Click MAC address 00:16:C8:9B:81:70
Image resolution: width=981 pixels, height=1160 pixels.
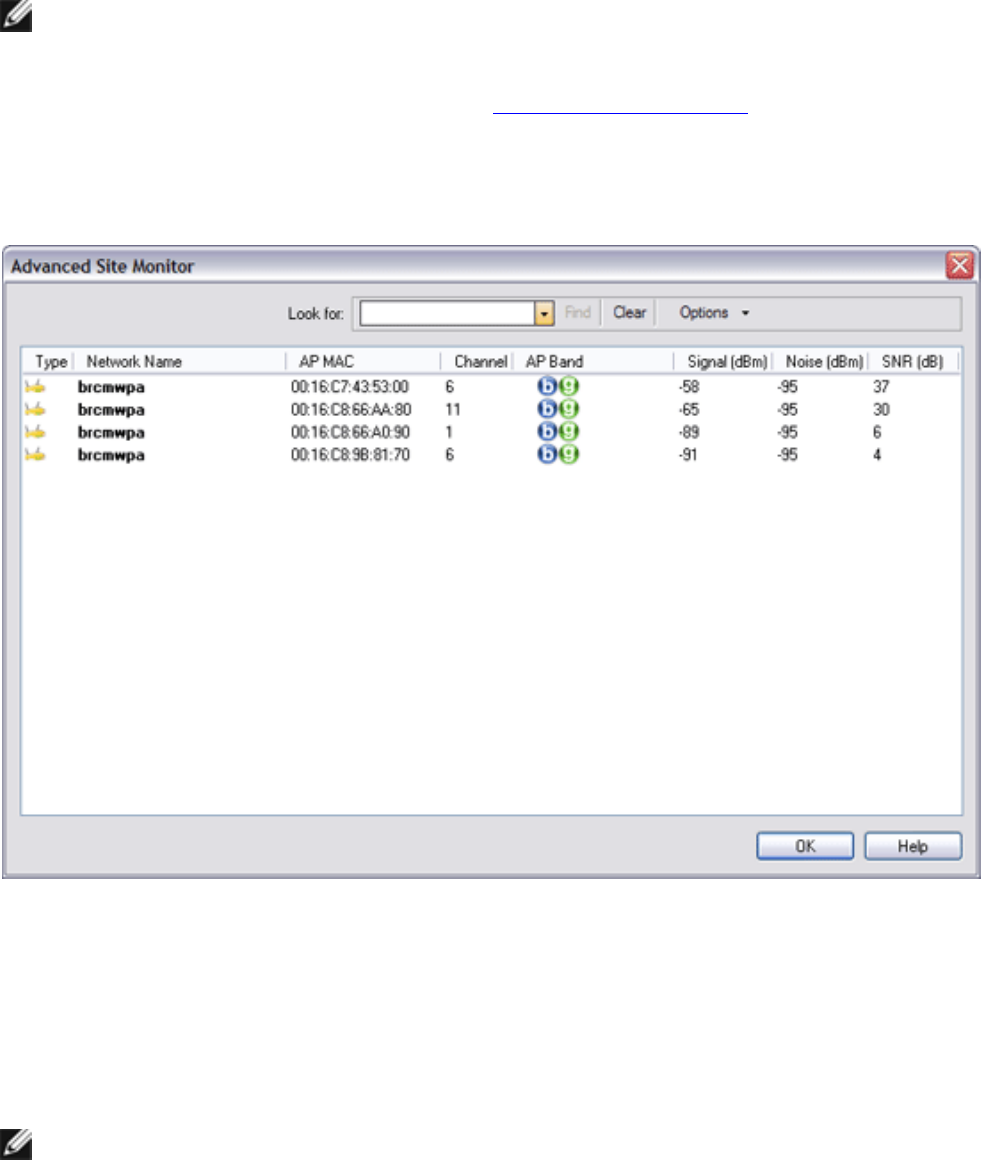click(x=350, y=455)
